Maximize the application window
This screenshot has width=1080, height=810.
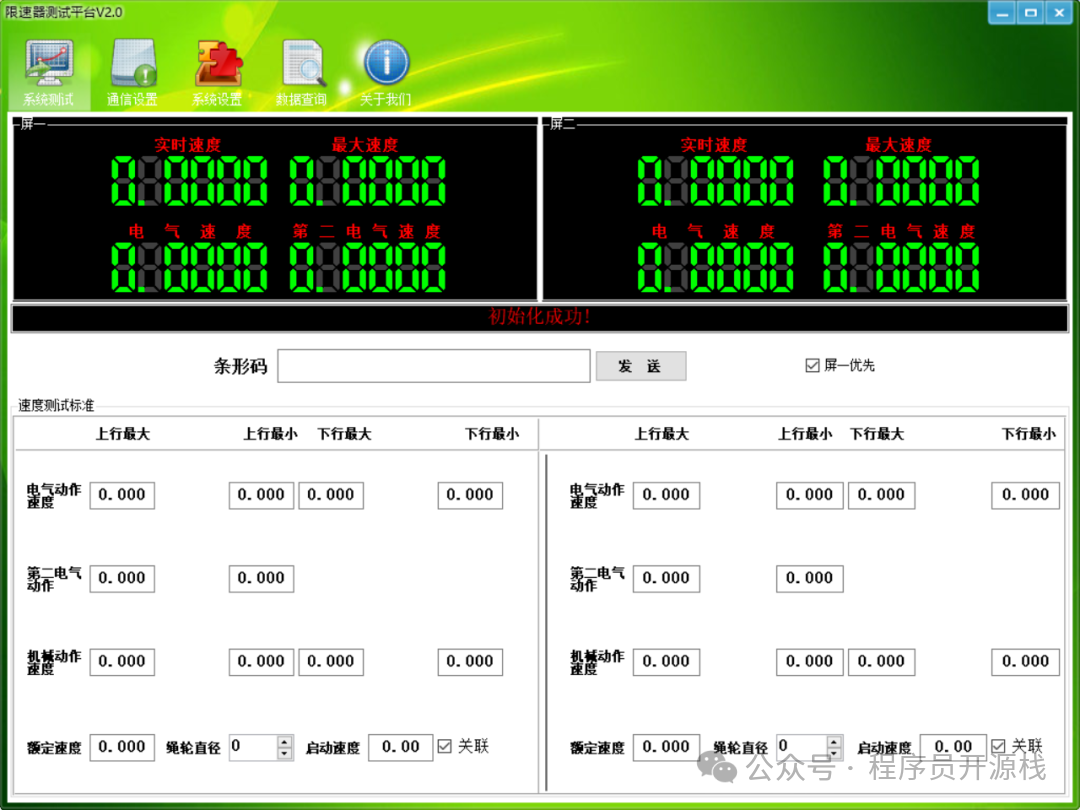point(1031,12)
